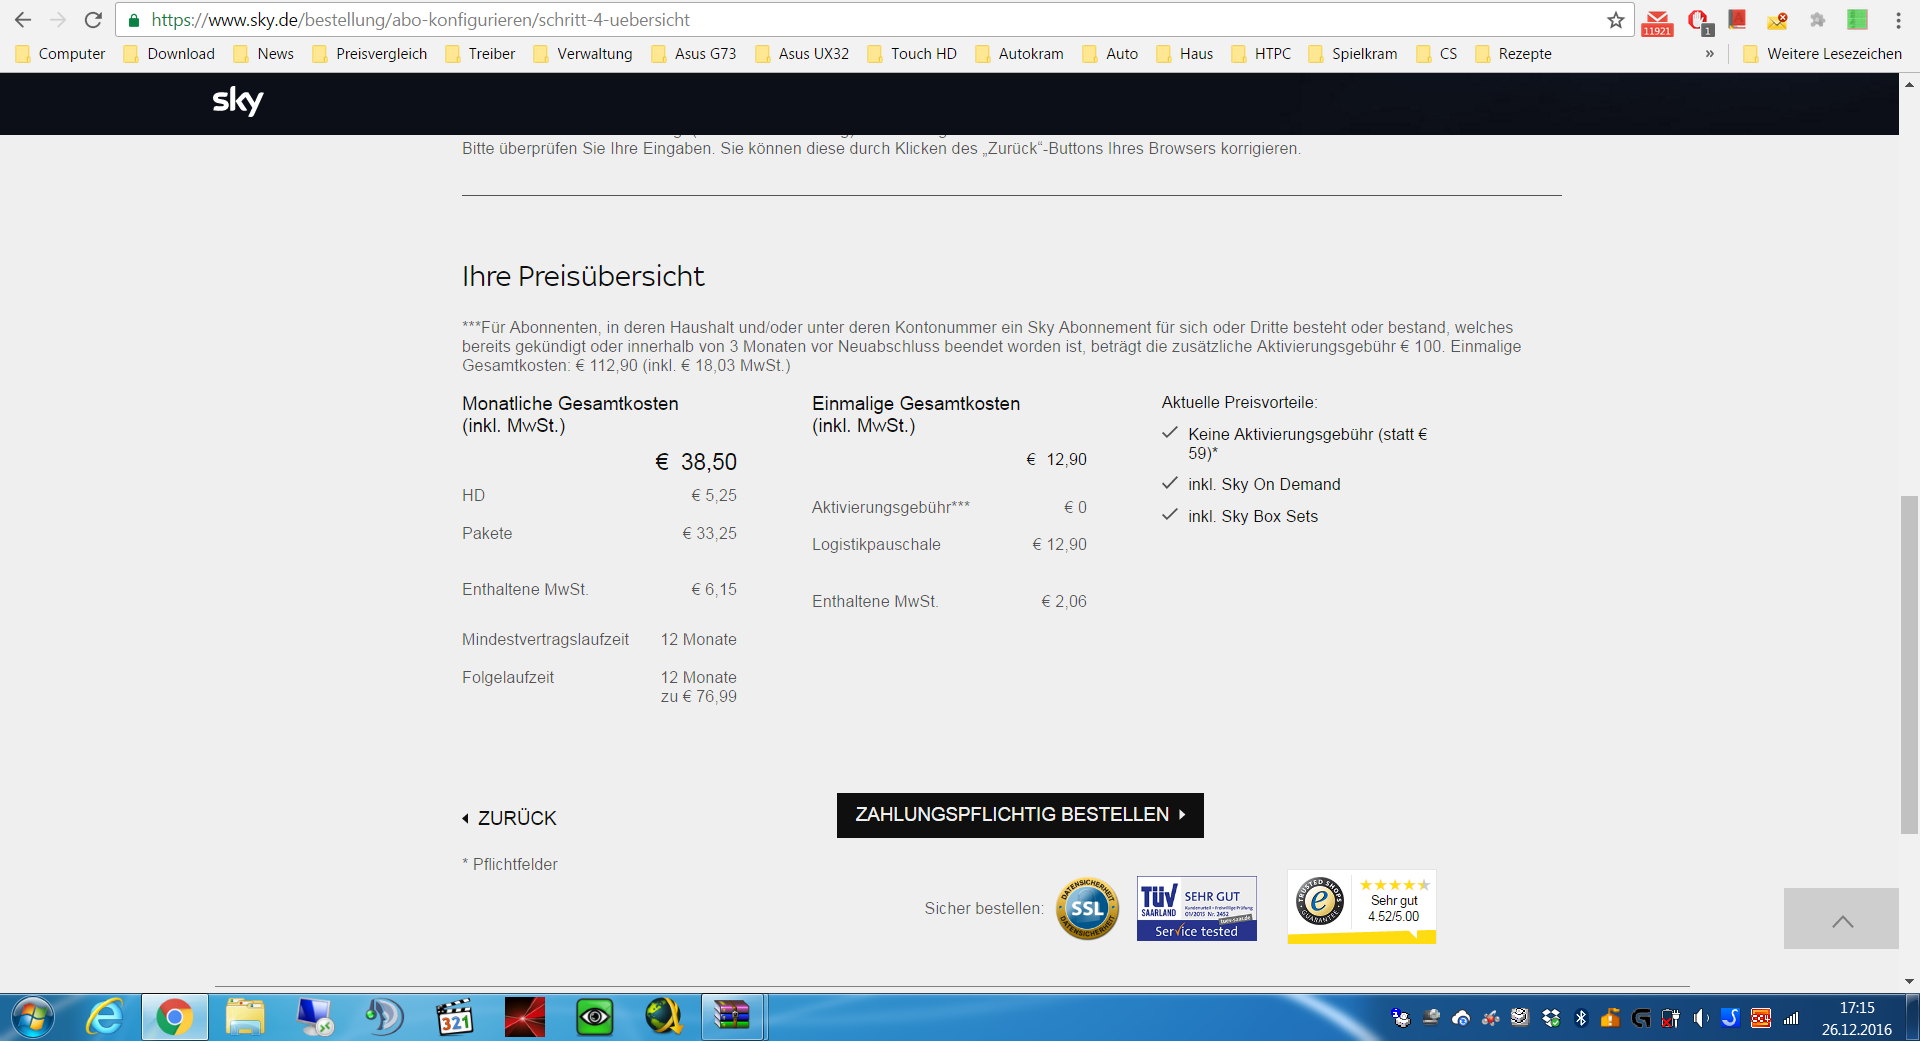Screen dimensions: 1920x1042
Task: Open WinRAR from taskbar
Action: pyautogui.click(x=732, y=1018)
